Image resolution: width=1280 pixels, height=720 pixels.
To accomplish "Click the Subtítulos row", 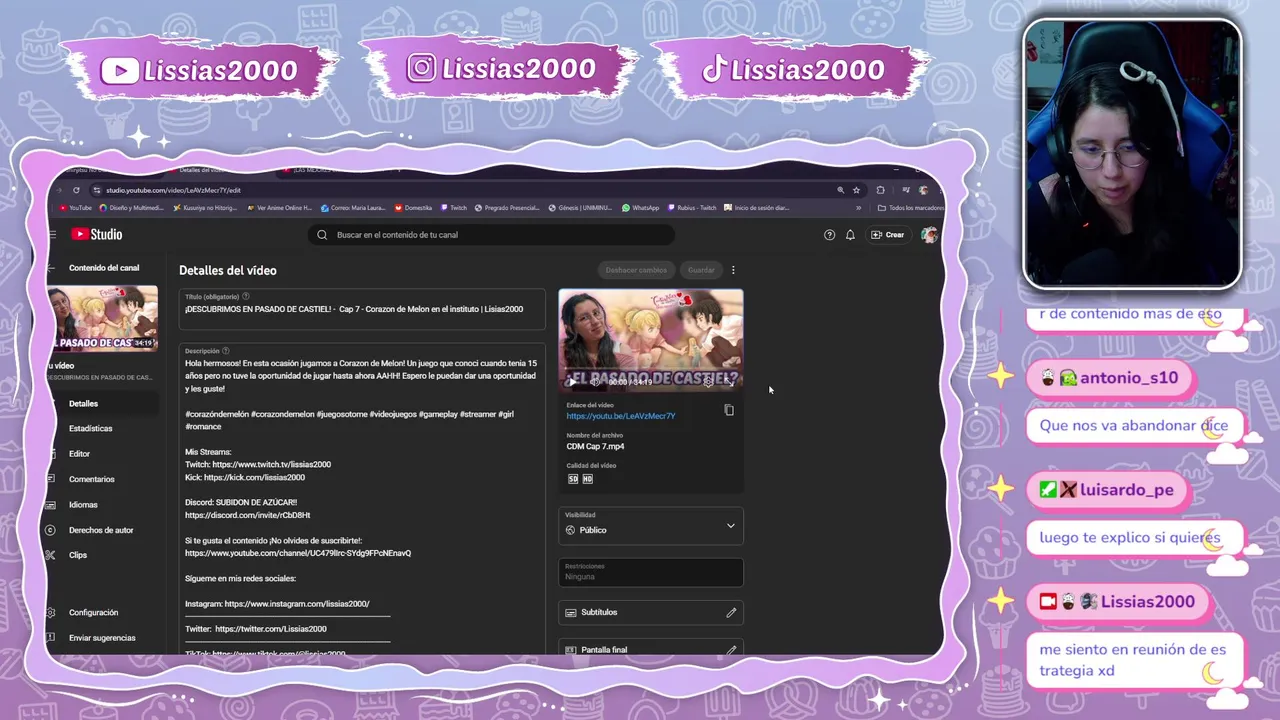I will coord(650,612).
